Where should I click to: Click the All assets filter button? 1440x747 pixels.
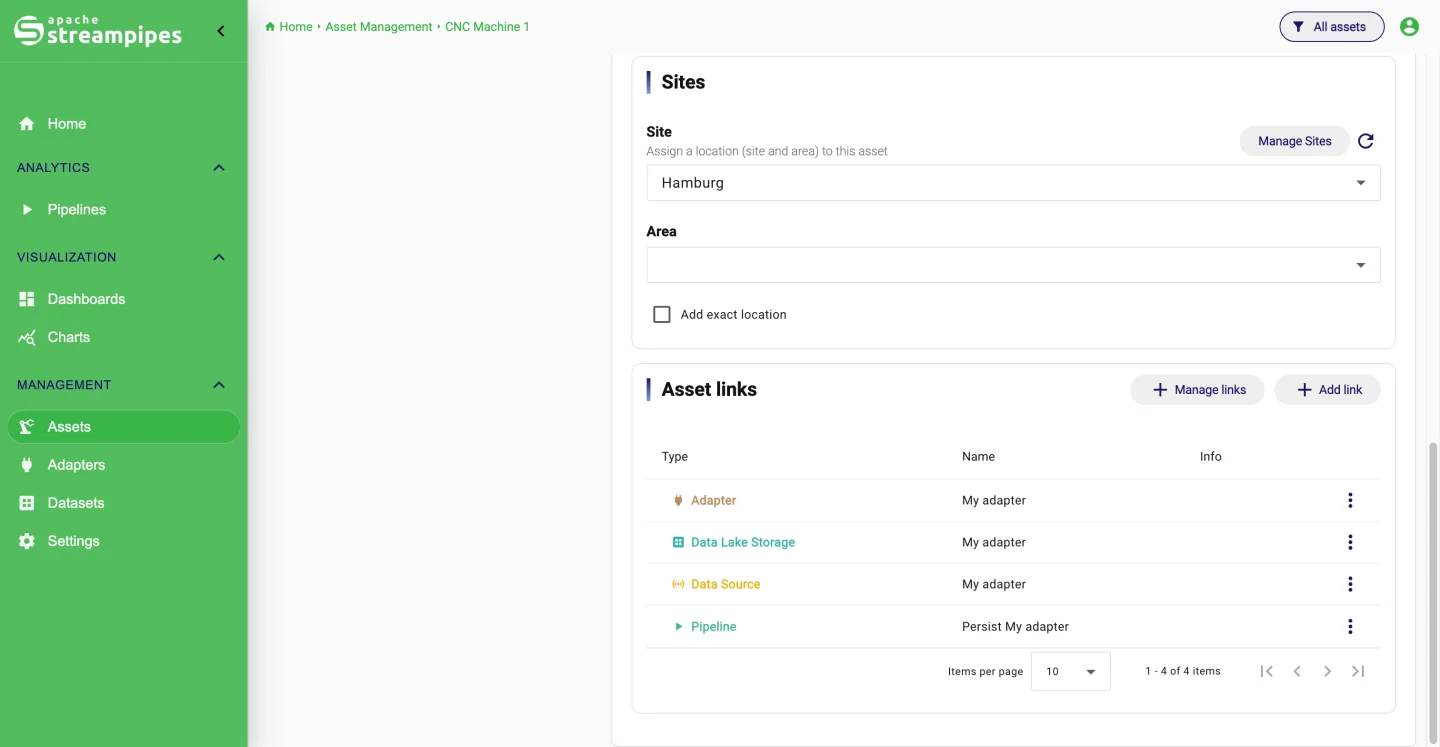pyautogui.click(x=1332, y=27)
